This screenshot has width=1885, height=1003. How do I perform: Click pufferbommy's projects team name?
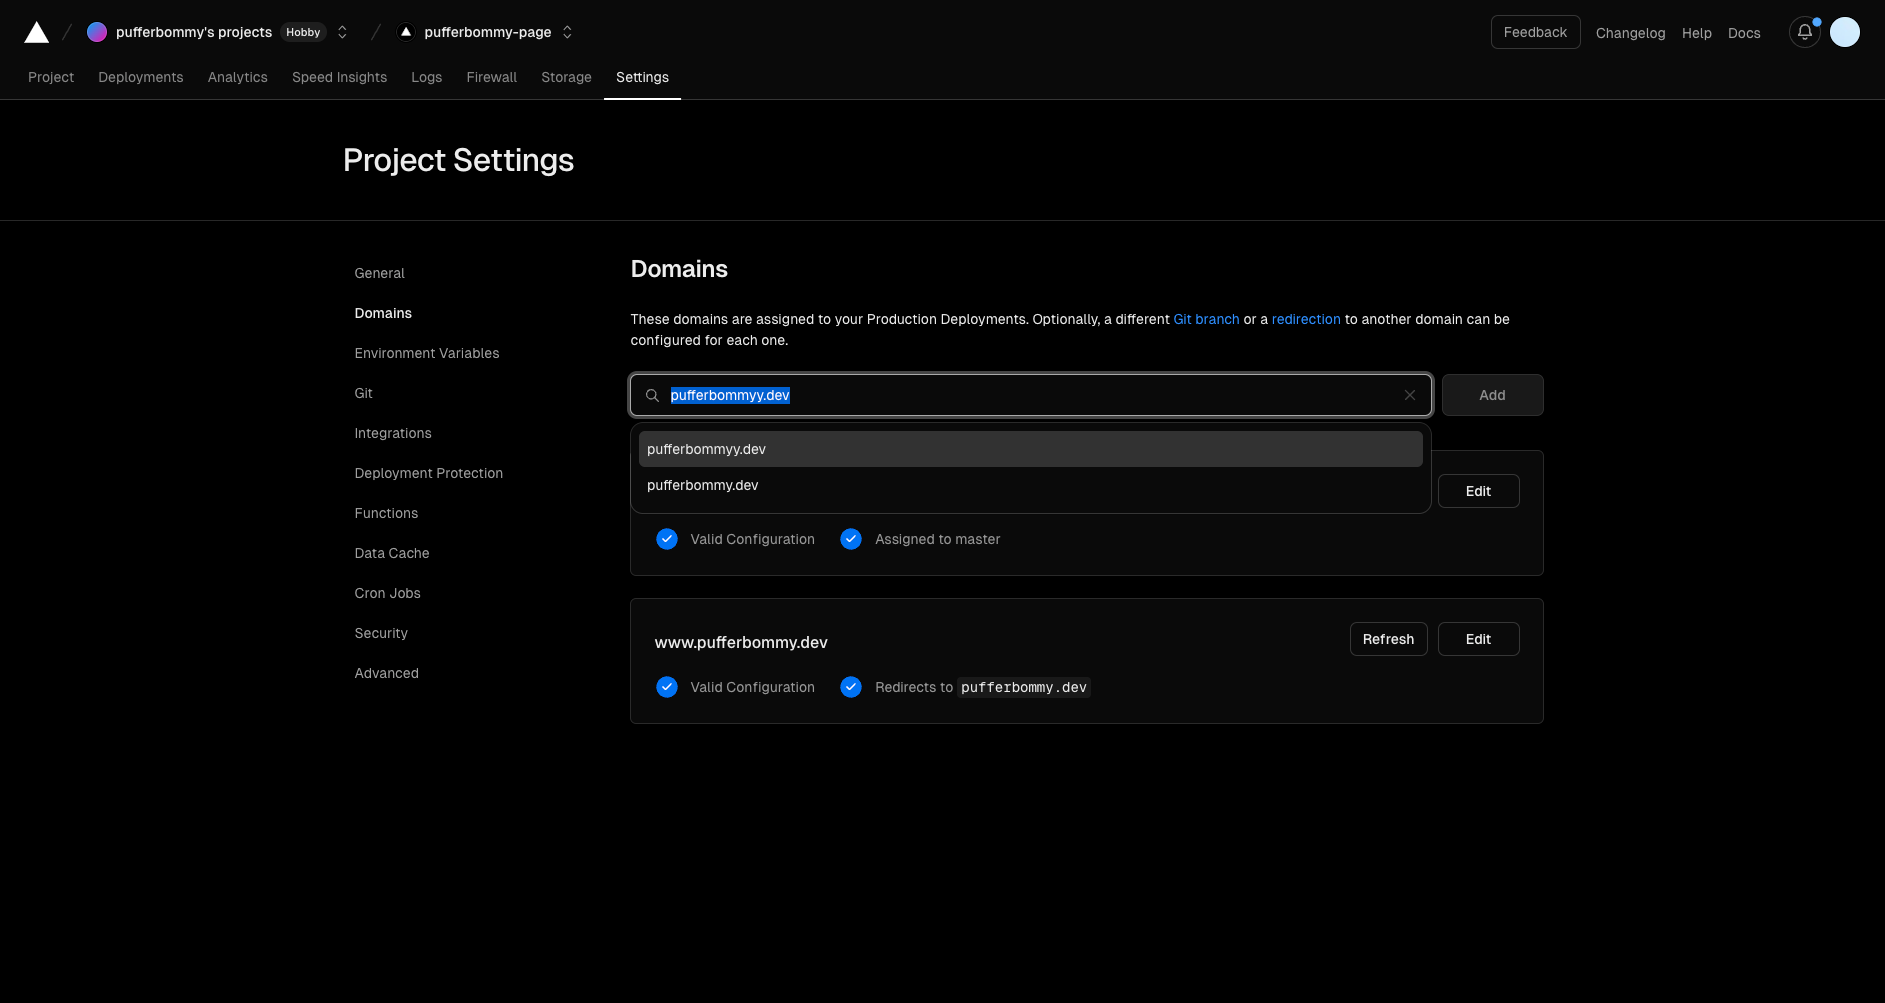coord(194,32)
